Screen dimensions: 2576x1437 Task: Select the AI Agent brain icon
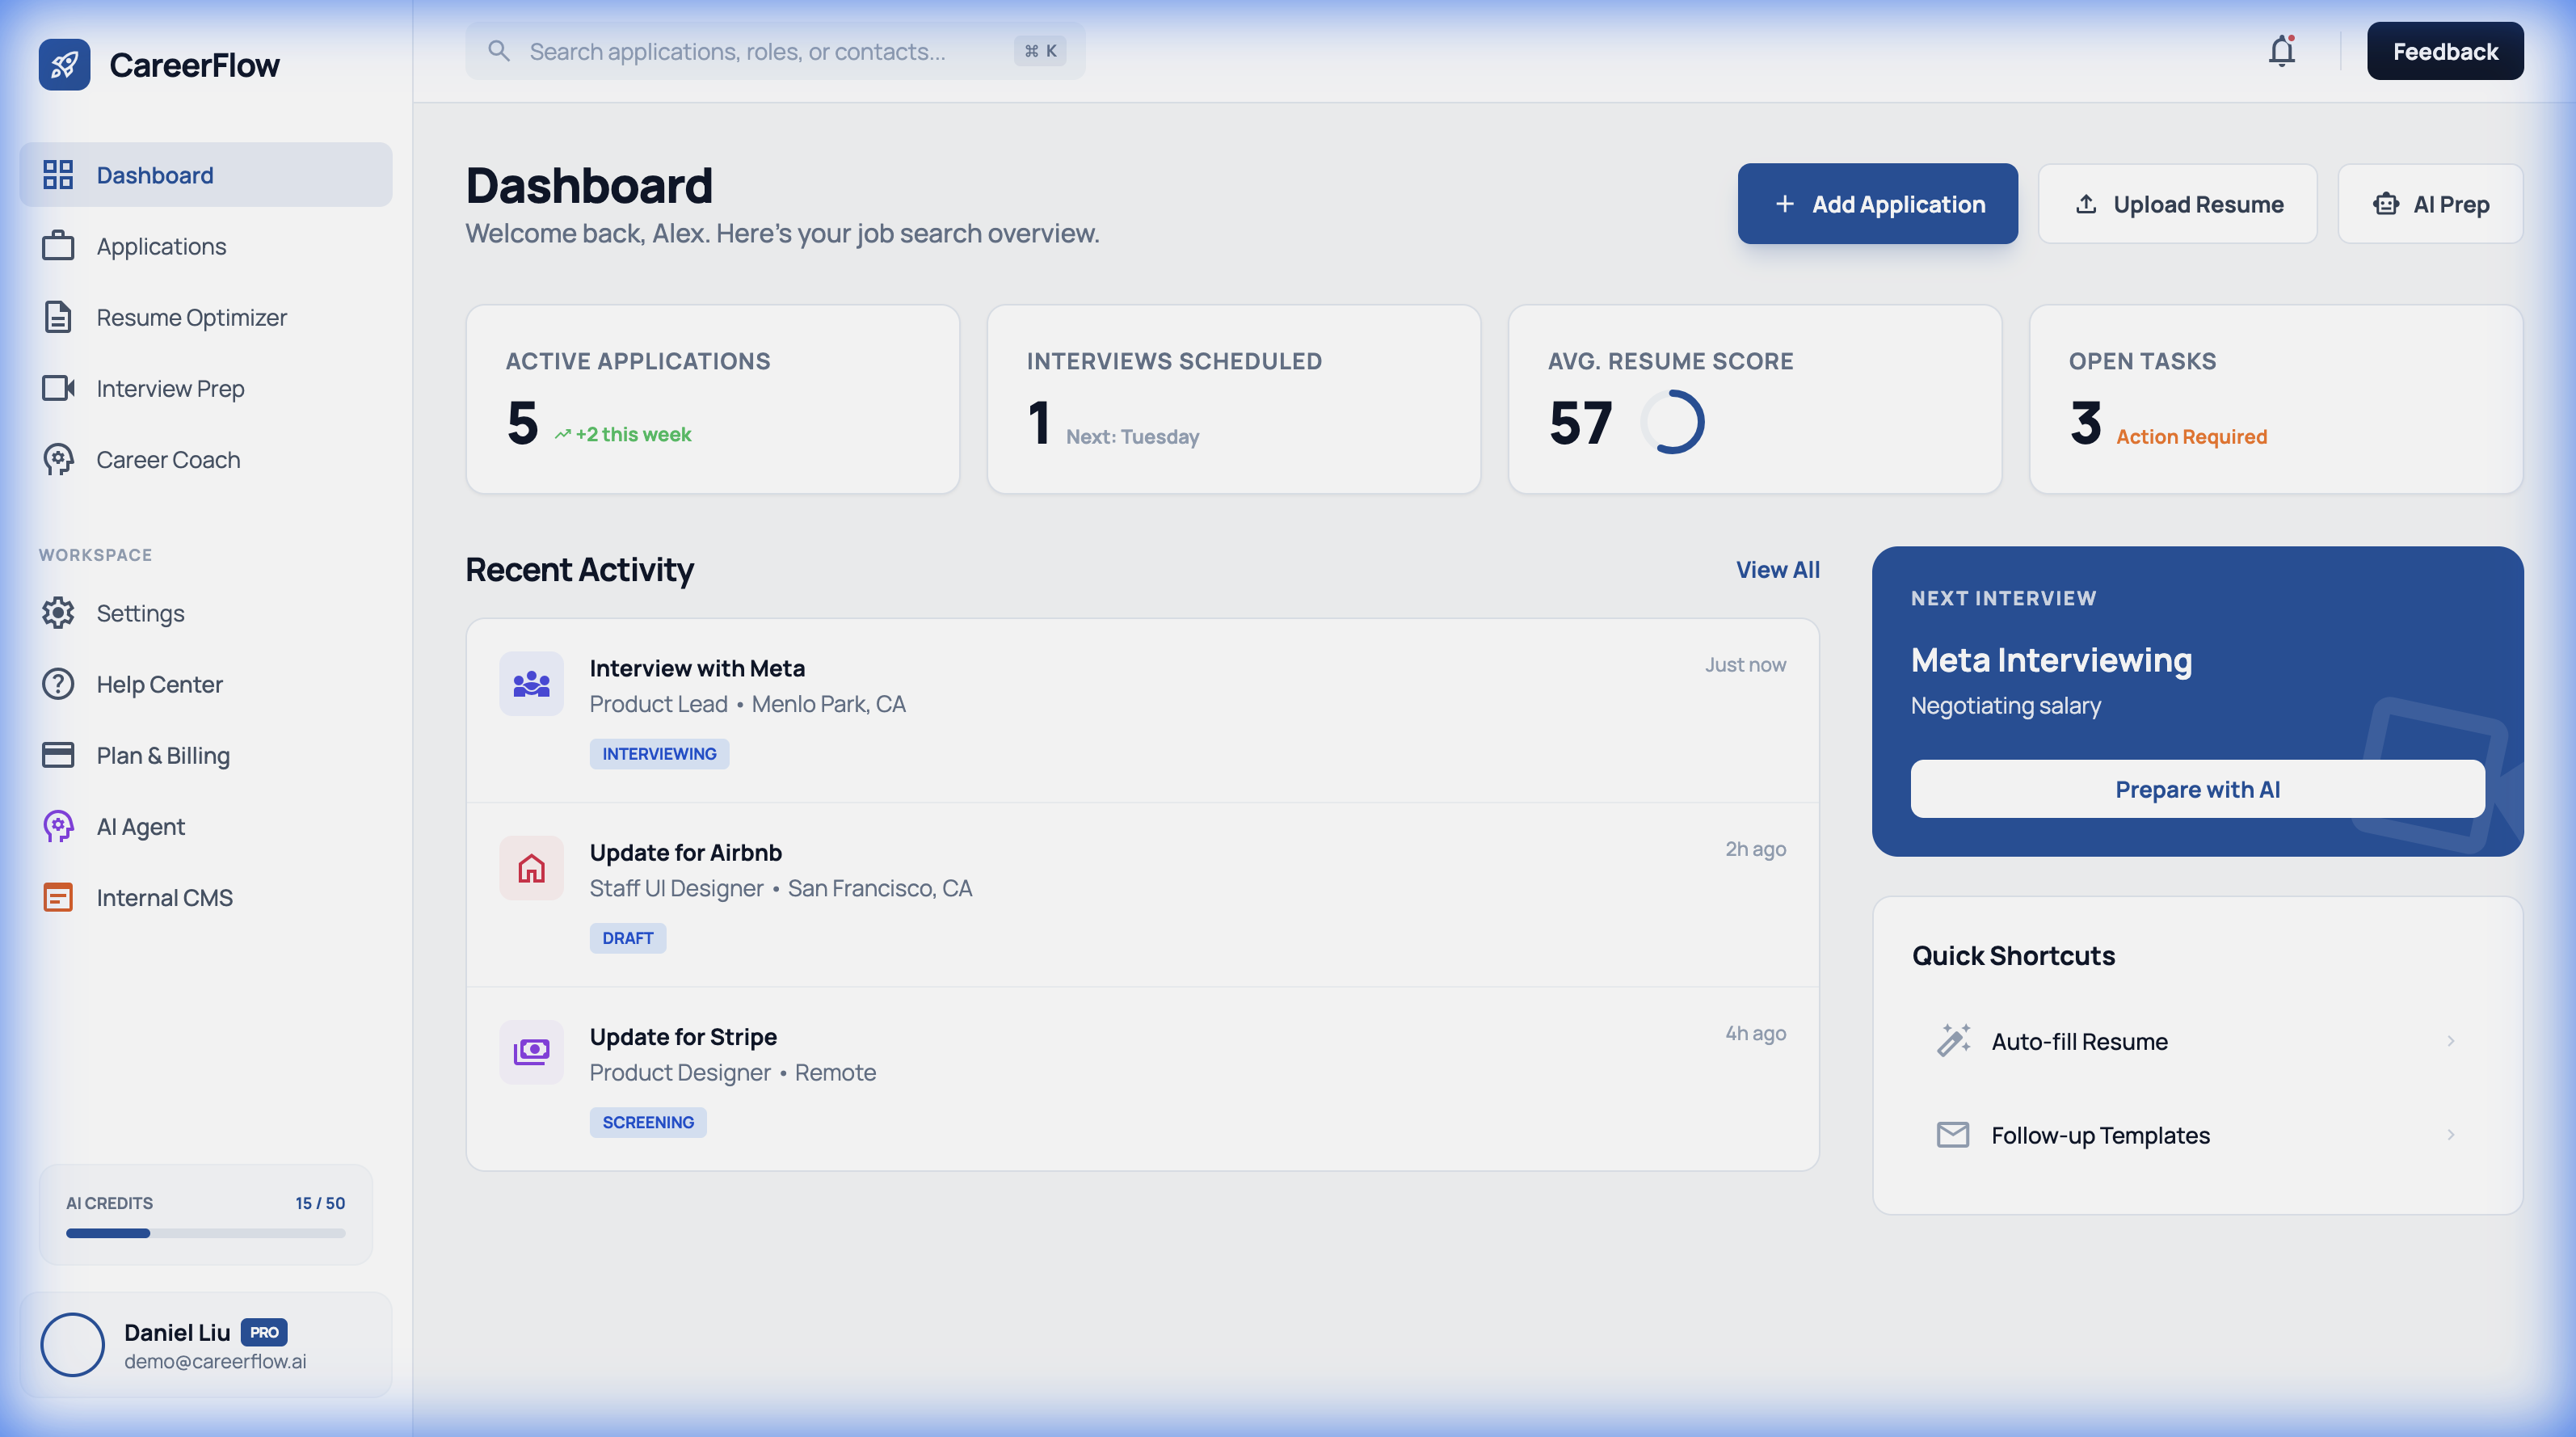(x=58, y=826)
